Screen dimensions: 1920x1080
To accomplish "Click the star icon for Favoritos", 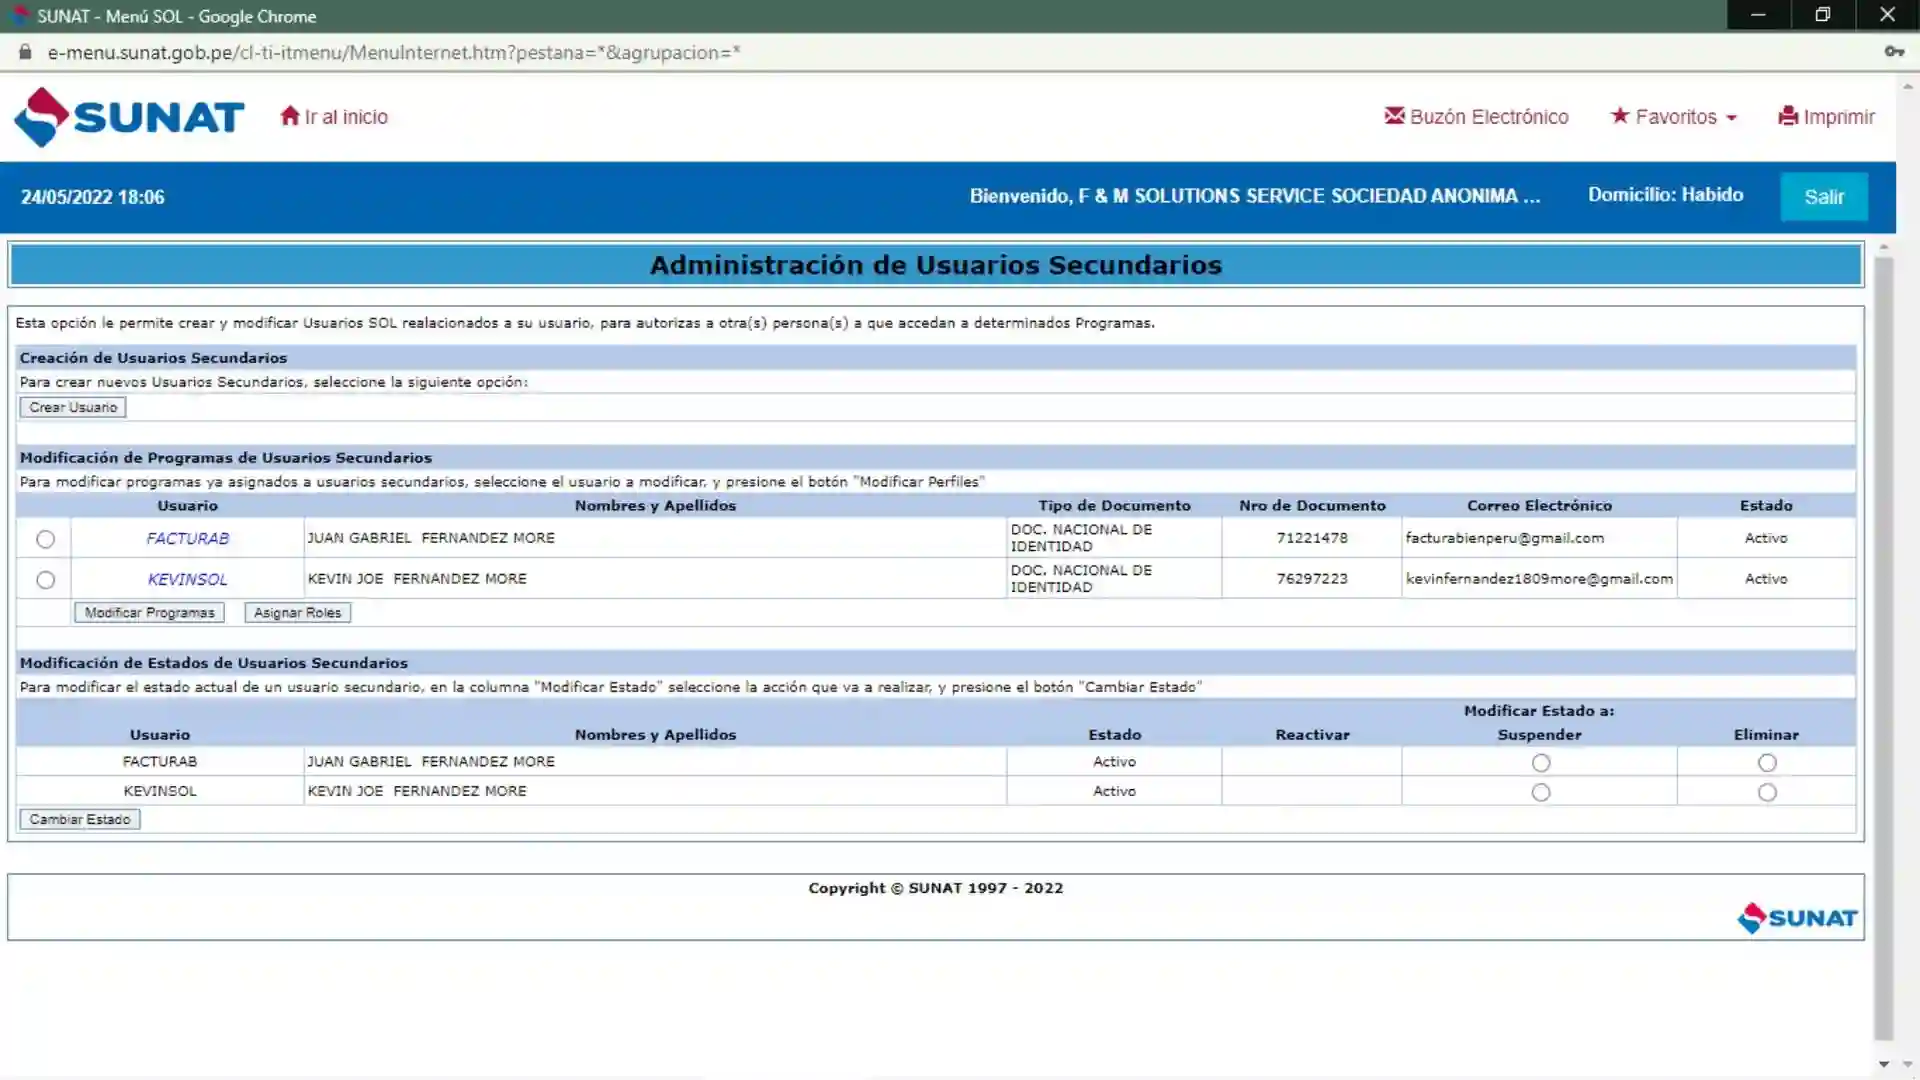I will (1620, 116).
